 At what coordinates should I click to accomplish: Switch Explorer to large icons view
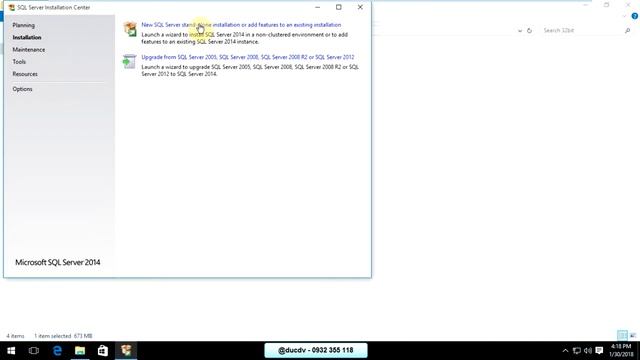[633, 336]
